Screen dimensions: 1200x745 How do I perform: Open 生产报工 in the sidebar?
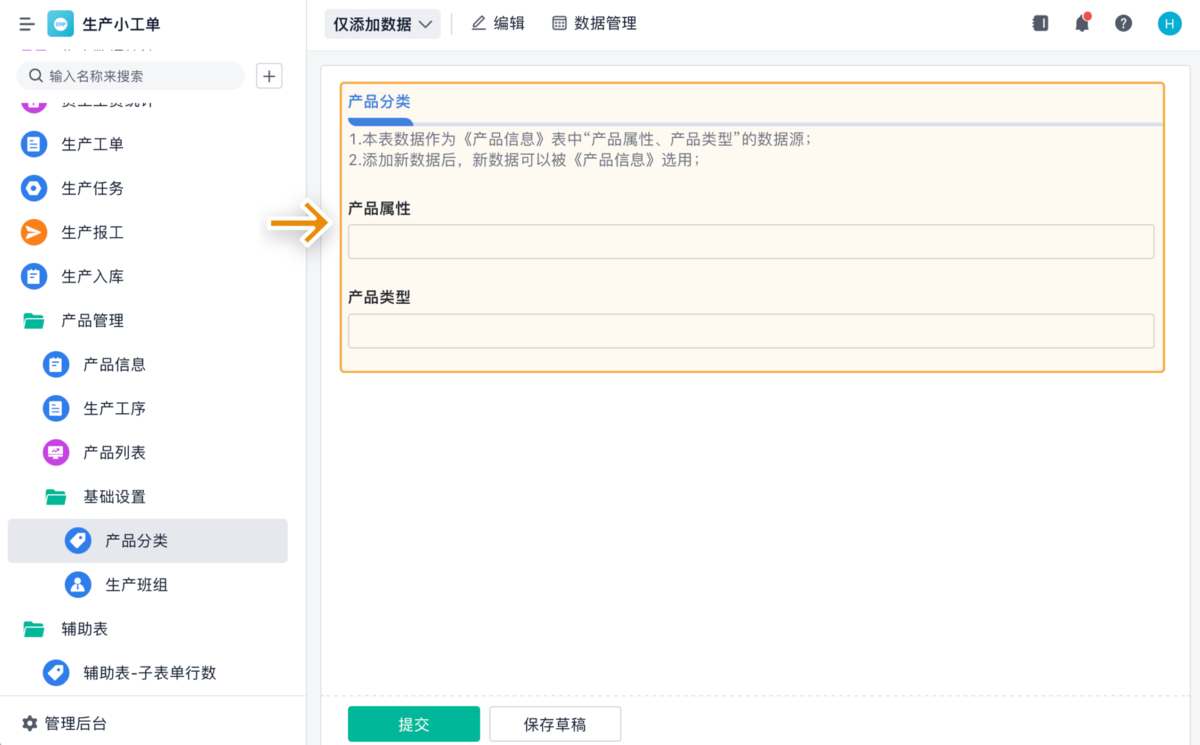click(92, 232)
